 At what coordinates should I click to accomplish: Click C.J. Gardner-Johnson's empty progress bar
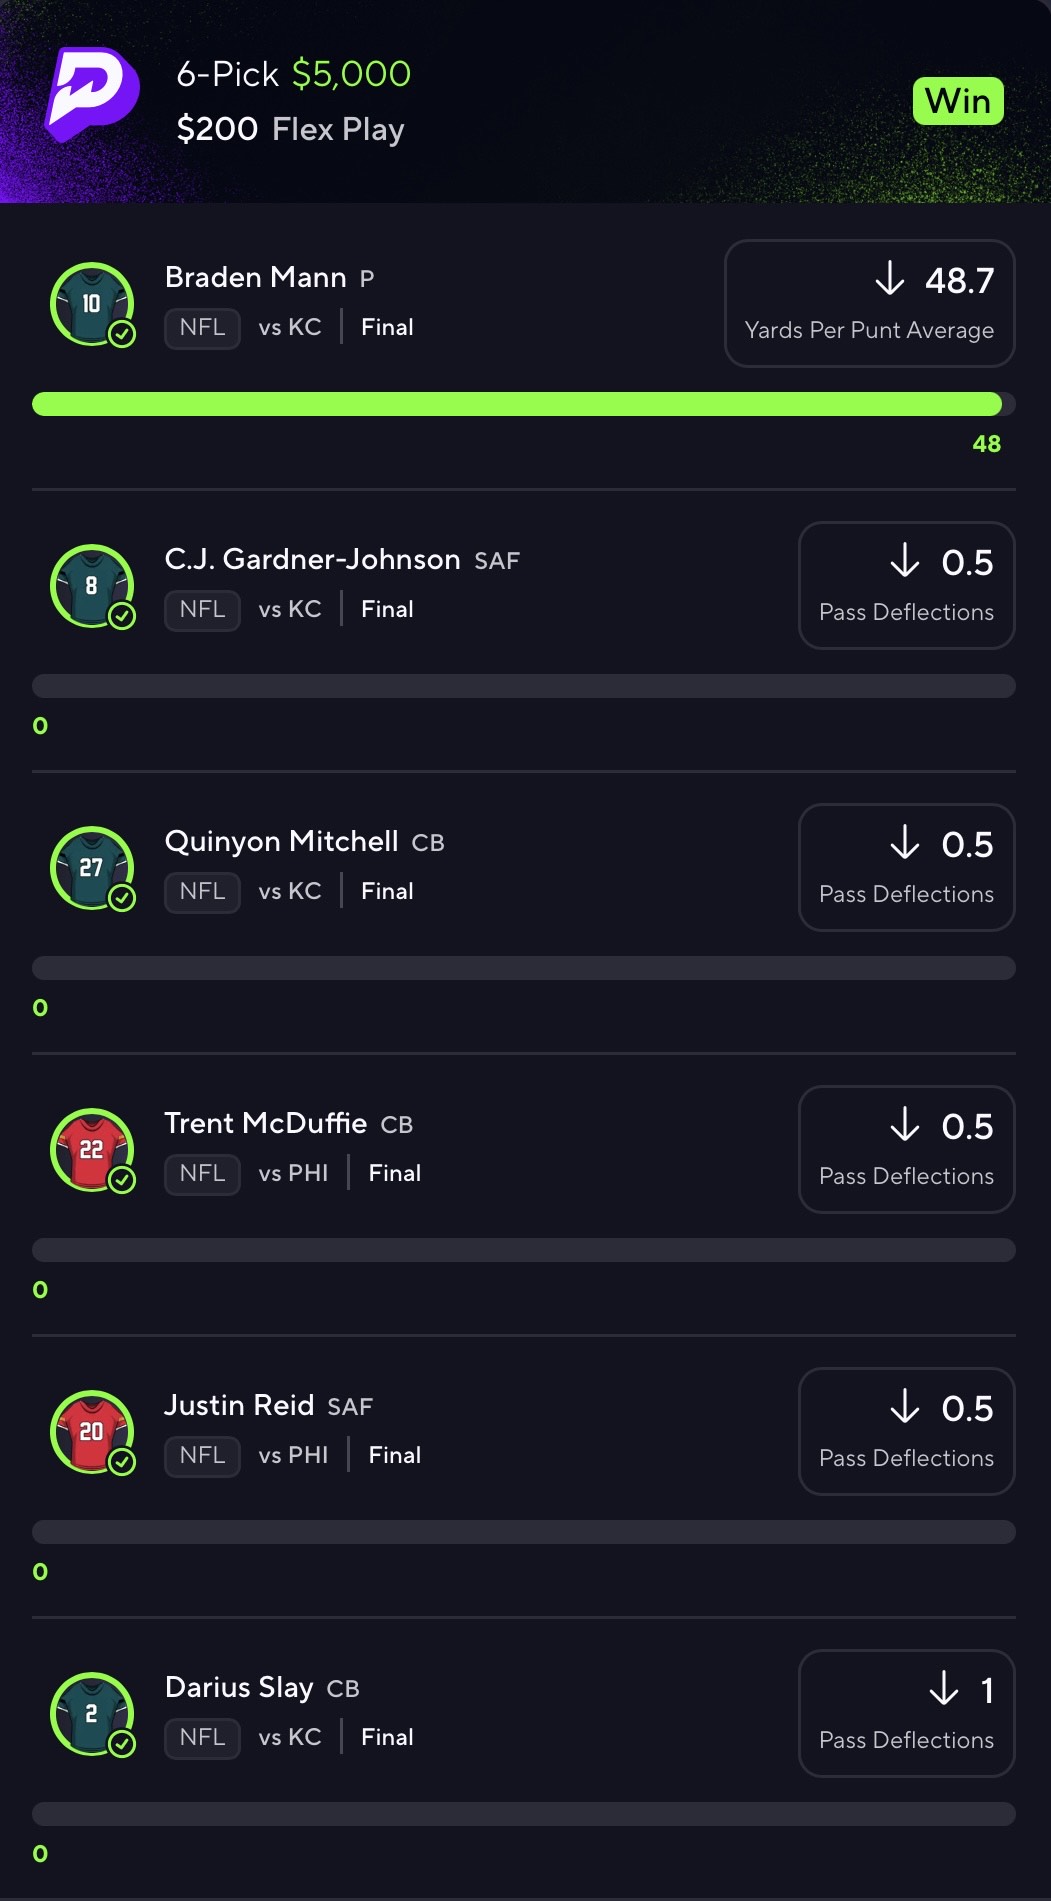point(524,686)
